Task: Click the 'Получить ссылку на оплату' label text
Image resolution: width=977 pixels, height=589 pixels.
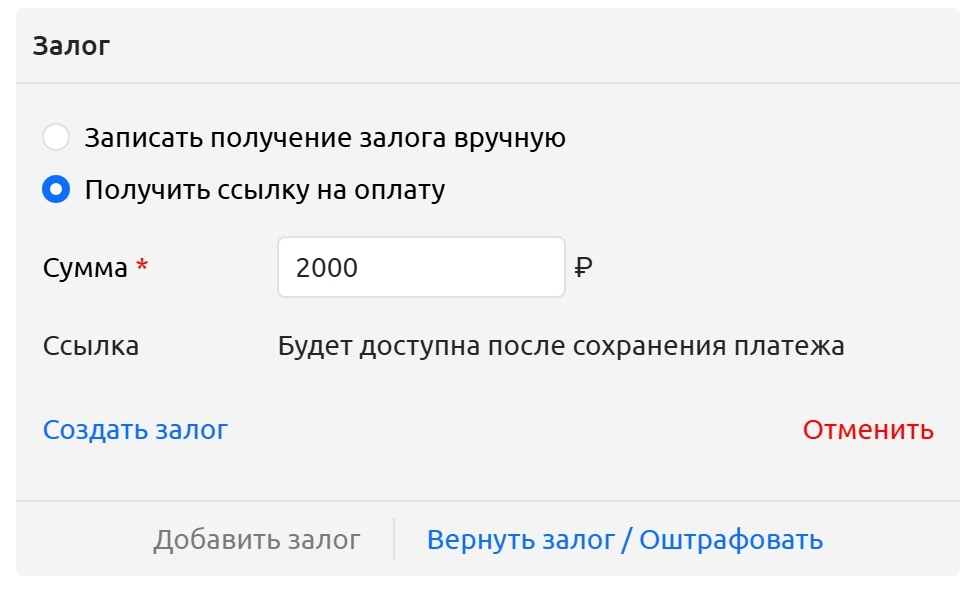Action: coord(264,190)
